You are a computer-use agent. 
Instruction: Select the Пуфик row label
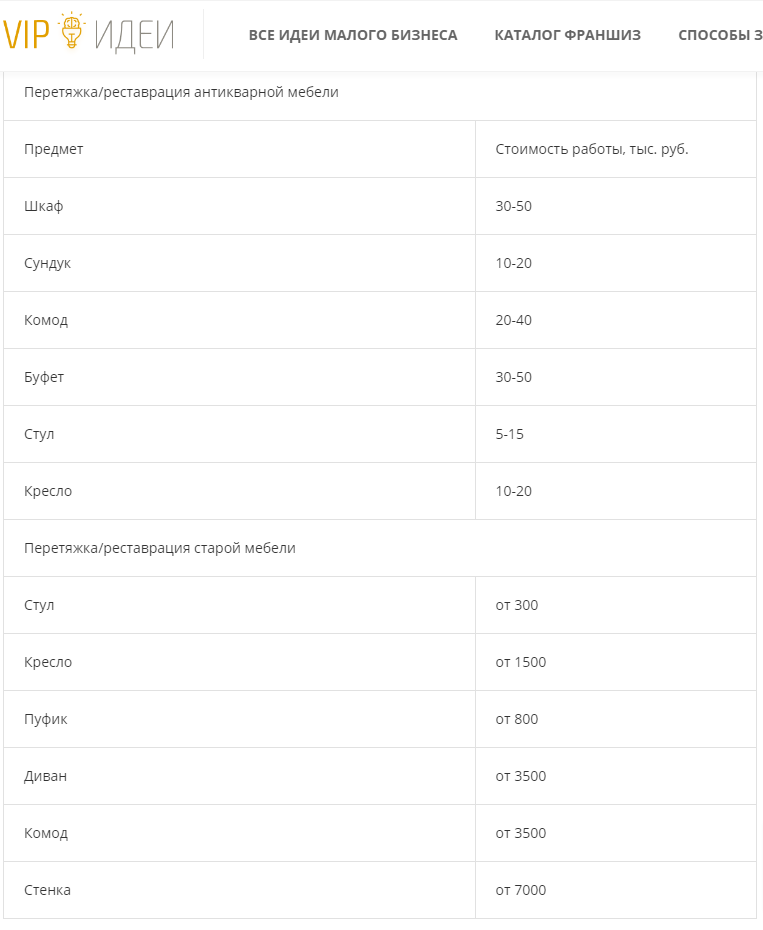coord(46,719)
